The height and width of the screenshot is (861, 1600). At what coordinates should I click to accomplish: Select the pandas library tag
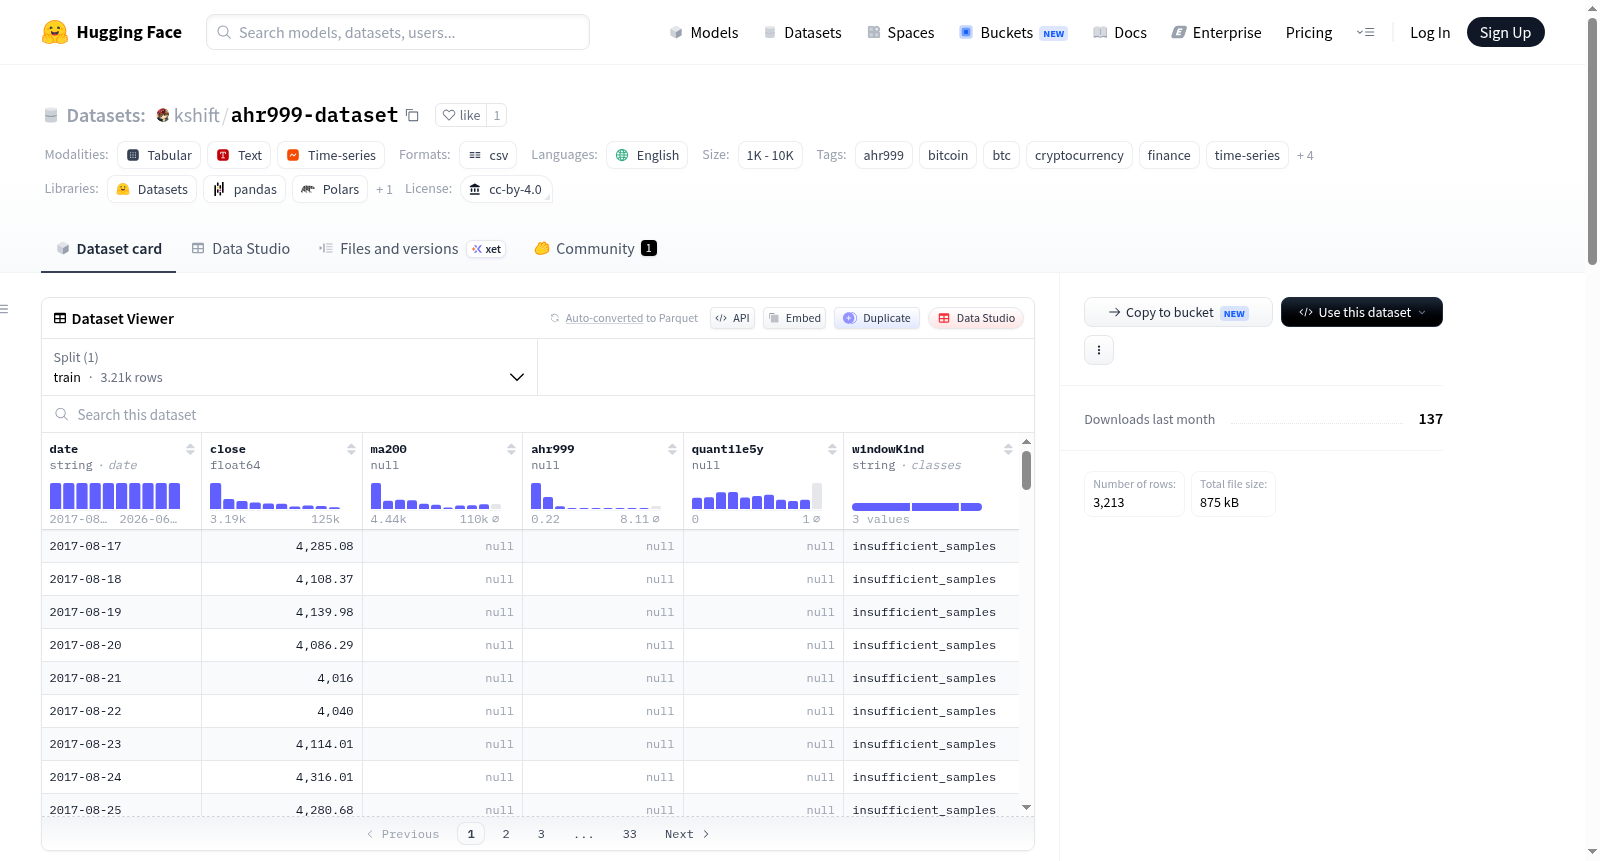click(x=245, y=189)
